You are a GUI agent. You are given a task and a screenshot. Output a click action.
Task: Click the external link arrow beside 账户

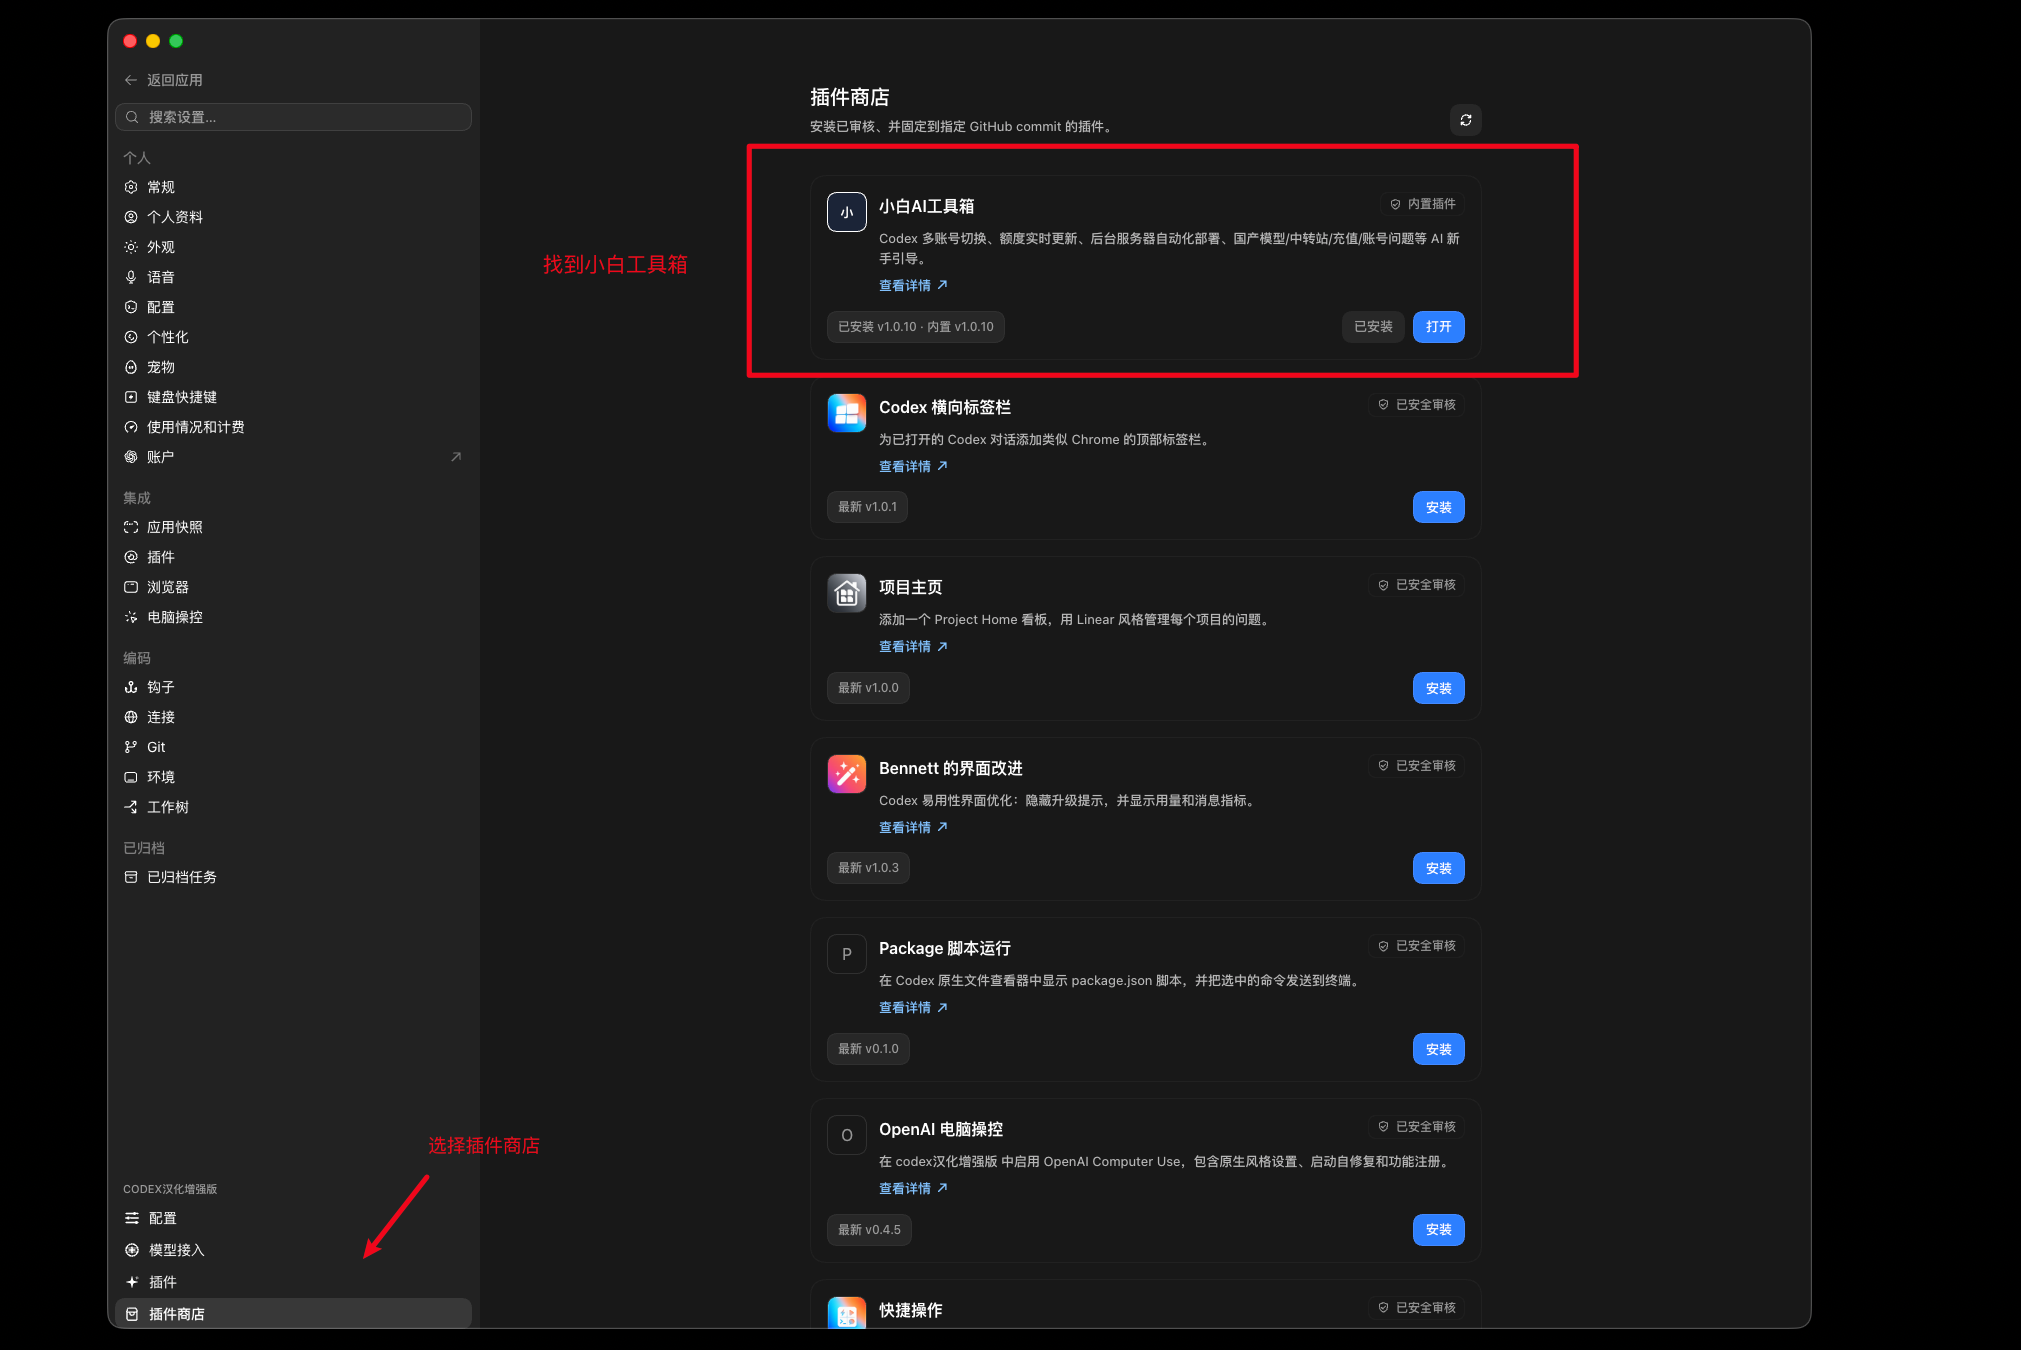point(456,457)
